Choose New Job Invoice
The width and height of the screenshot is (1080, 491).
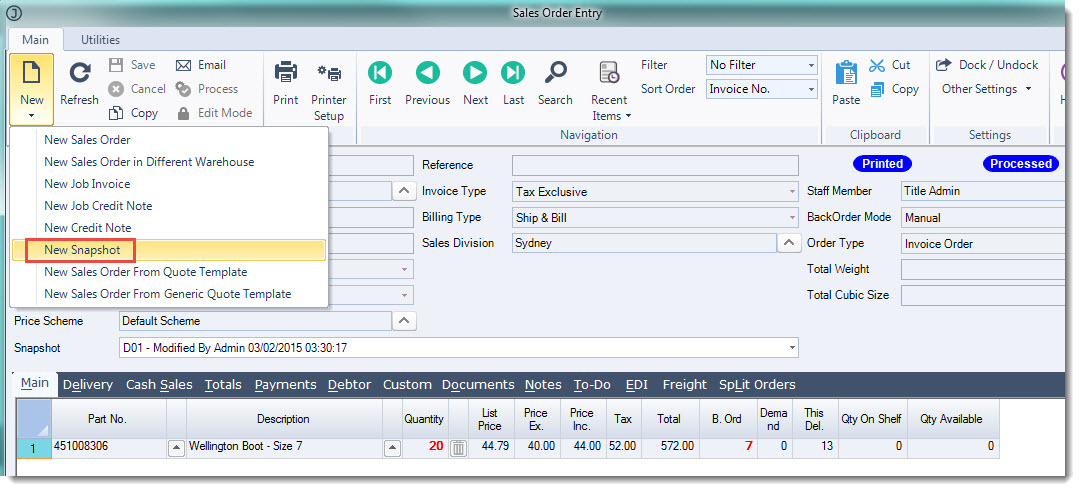[87, 184]
